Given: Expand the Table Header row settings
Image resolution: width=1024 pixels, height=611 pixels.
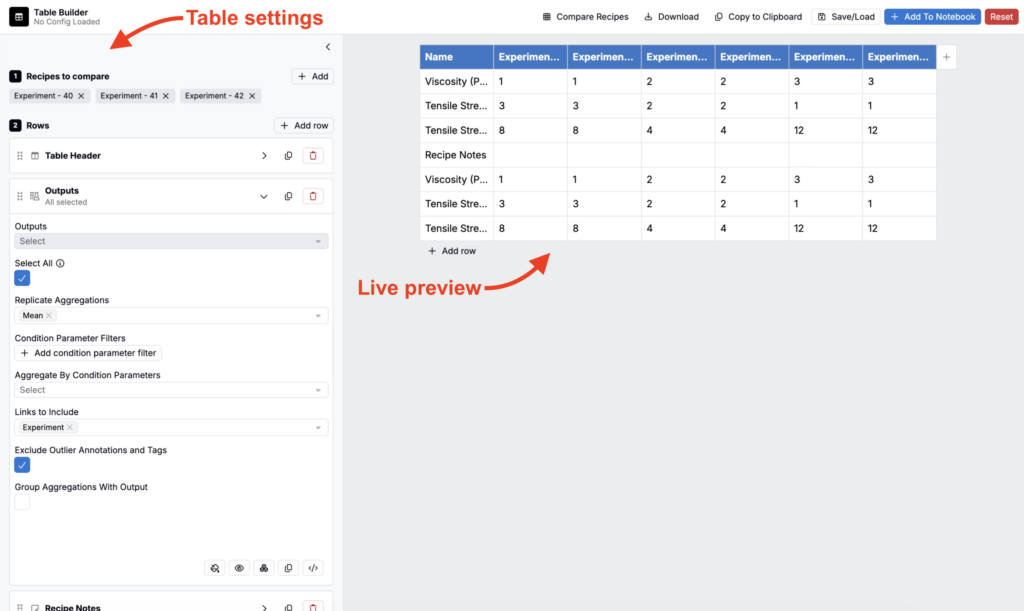Looking at the screenshot, I should point(264,155).
